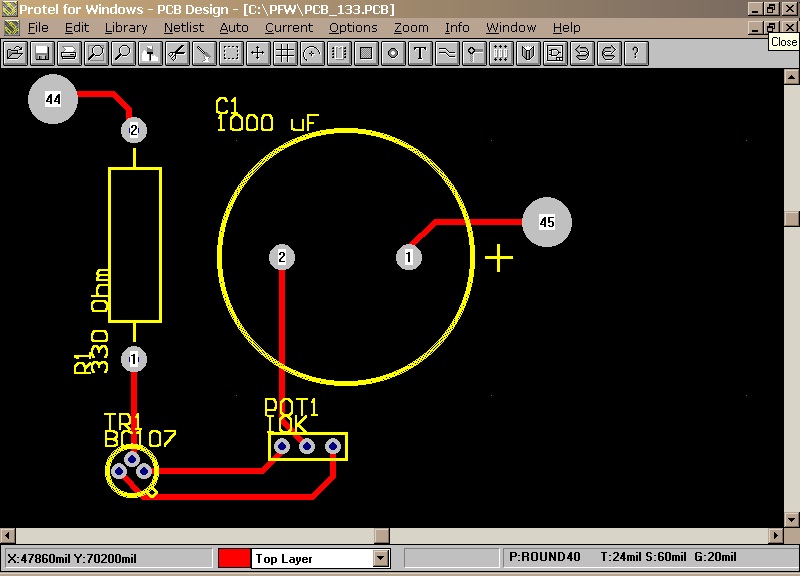This screenshot has width=800, height=576.
Task: Open the Top Layer dropdown
Action: (x=381, y=558)
